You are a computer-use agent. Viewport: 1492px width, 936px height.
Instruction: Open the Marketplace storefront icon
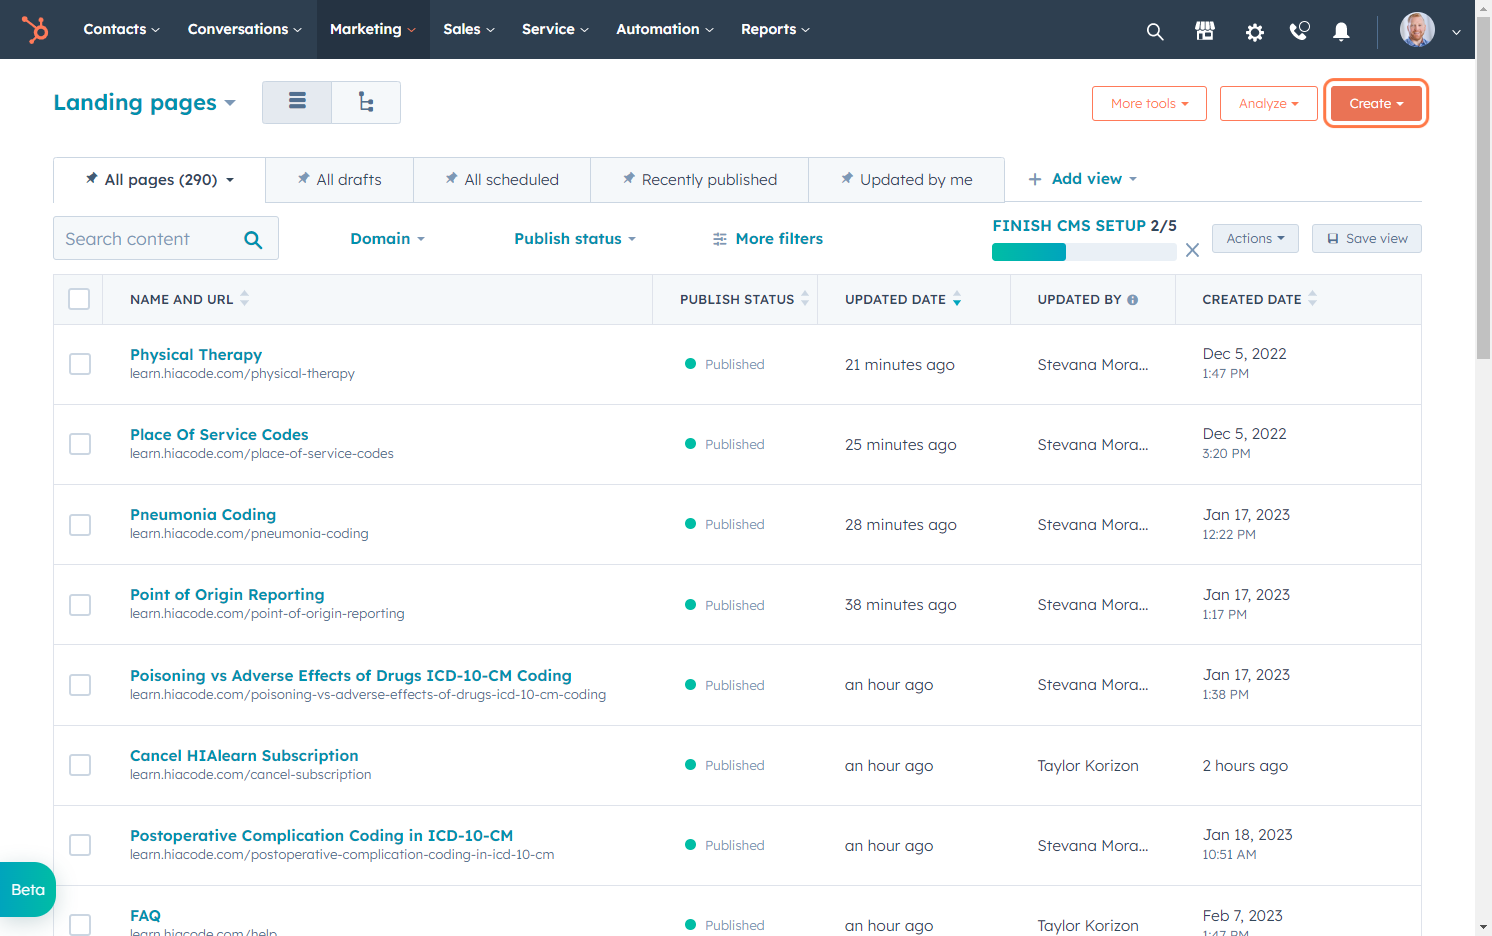pos(1205,31)
